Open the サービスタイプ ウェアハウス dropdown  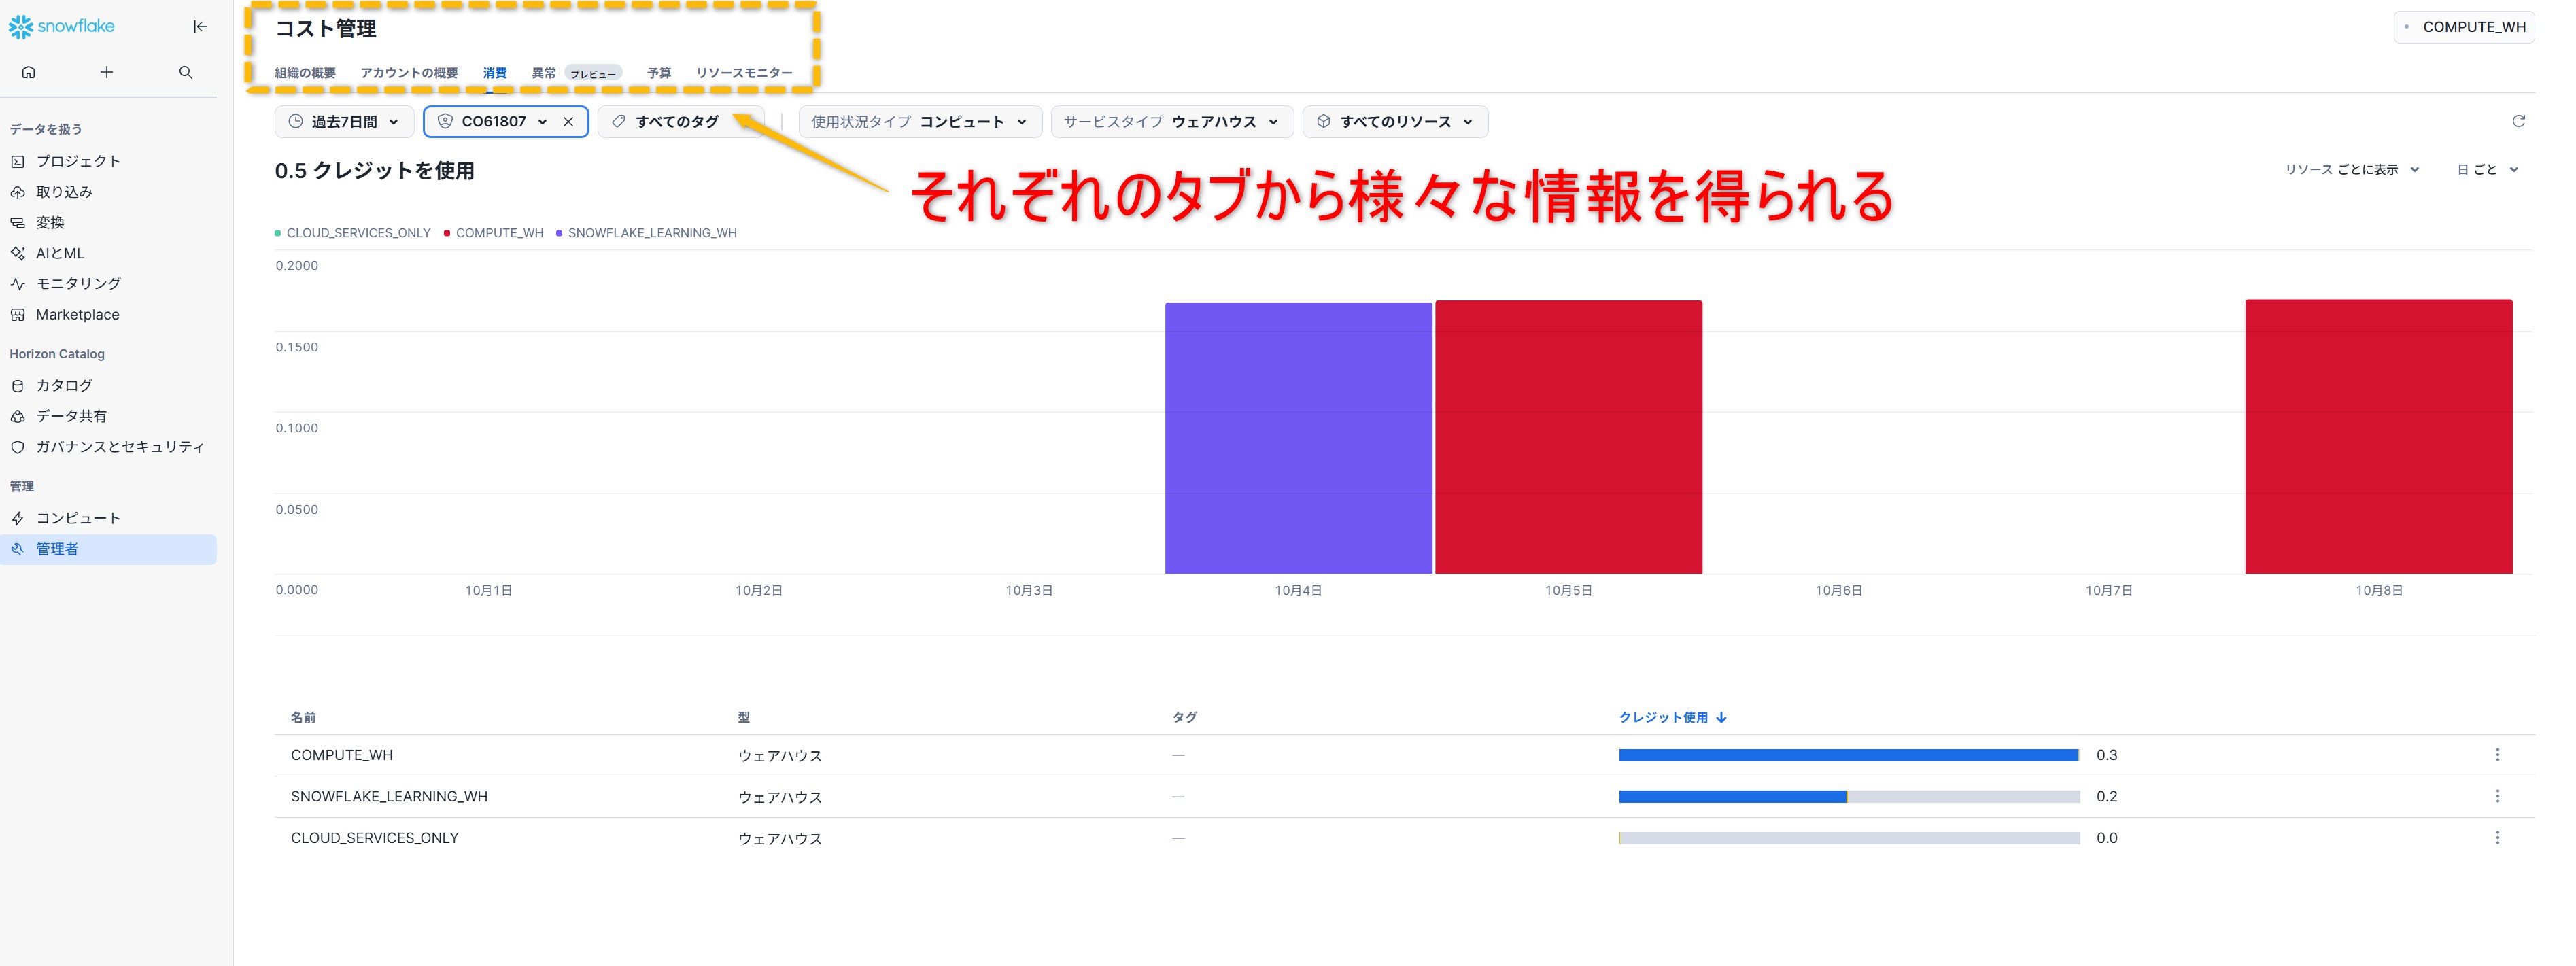1171,122
